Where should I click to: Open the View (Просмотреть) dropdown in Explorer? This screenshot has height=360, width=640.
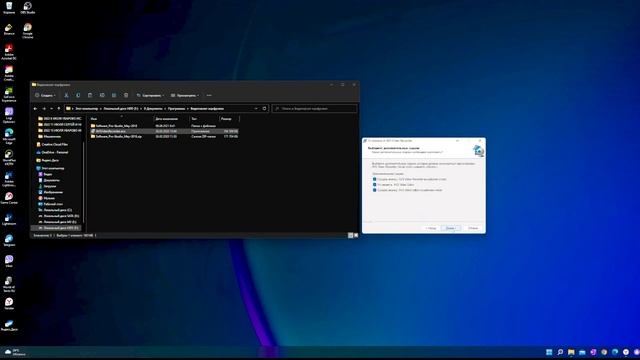pos(185,95)
